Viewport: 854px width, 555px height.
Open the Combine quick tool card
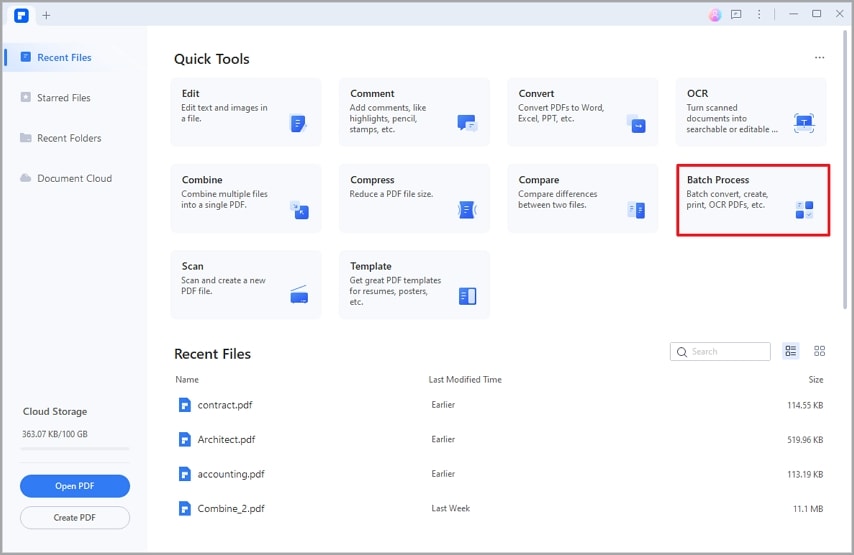point(246,198)
